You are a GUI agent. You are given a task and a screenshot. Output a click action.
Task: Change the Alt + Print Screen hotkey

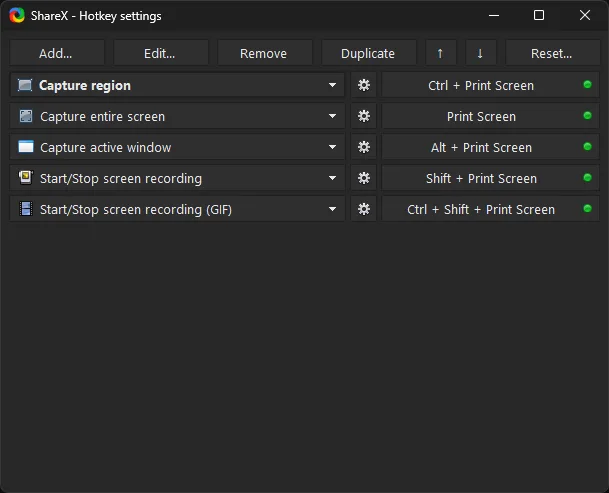491,147
